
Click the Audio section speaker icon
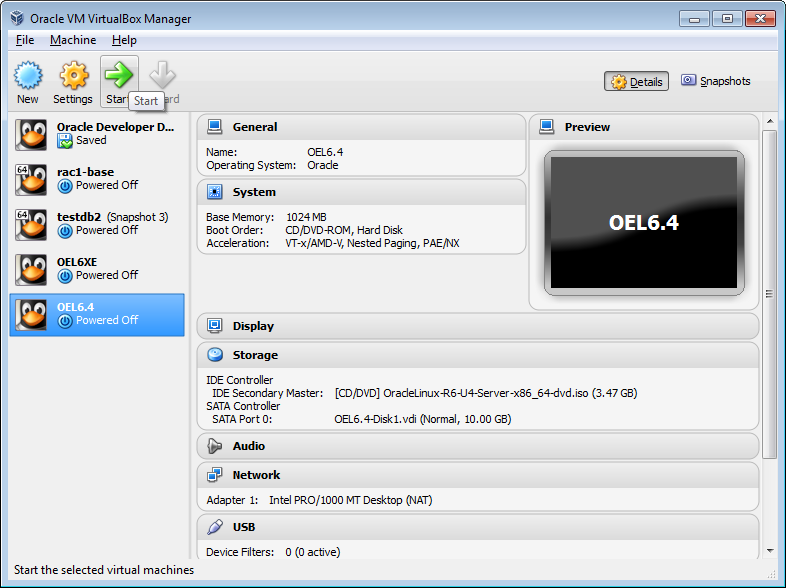215,446
